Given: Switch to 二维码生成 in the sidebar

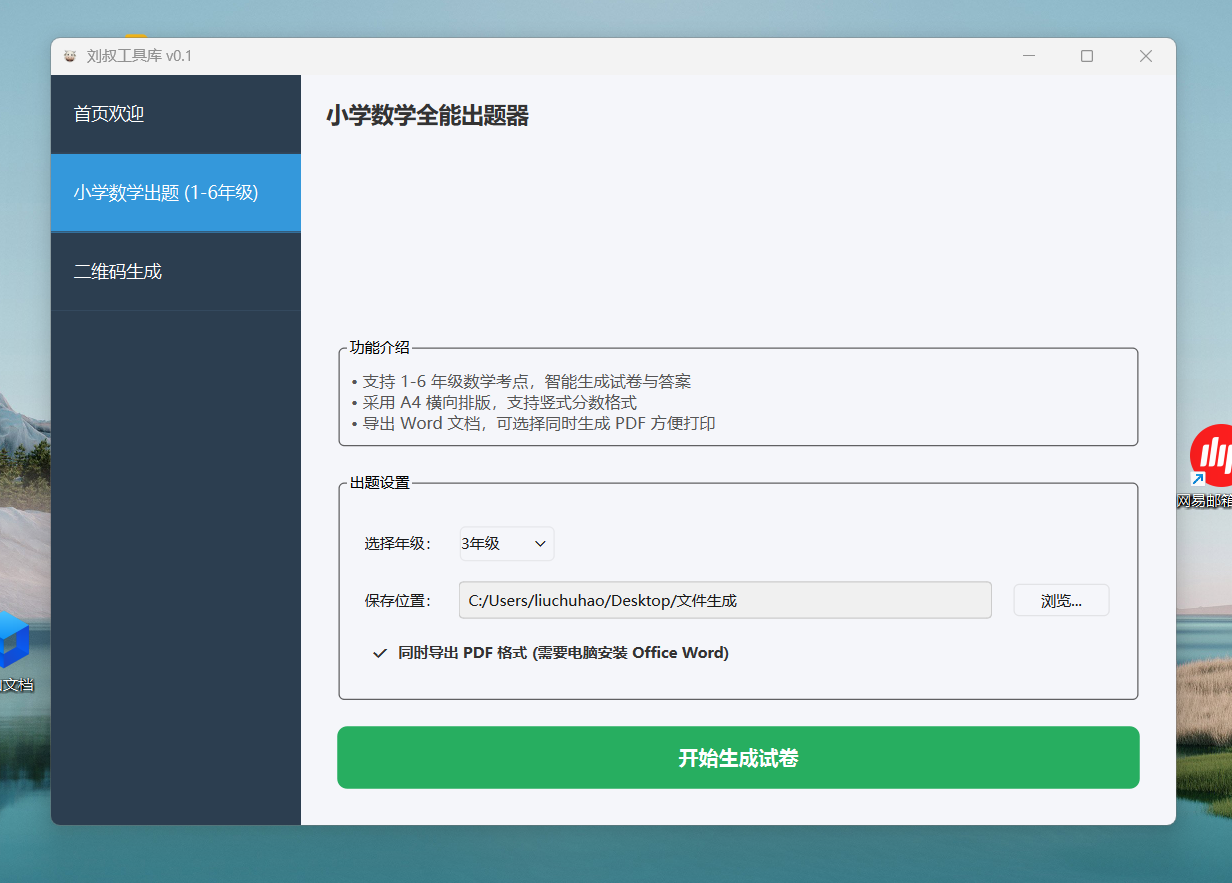Looking at the screenshot, I should (175, 271).
